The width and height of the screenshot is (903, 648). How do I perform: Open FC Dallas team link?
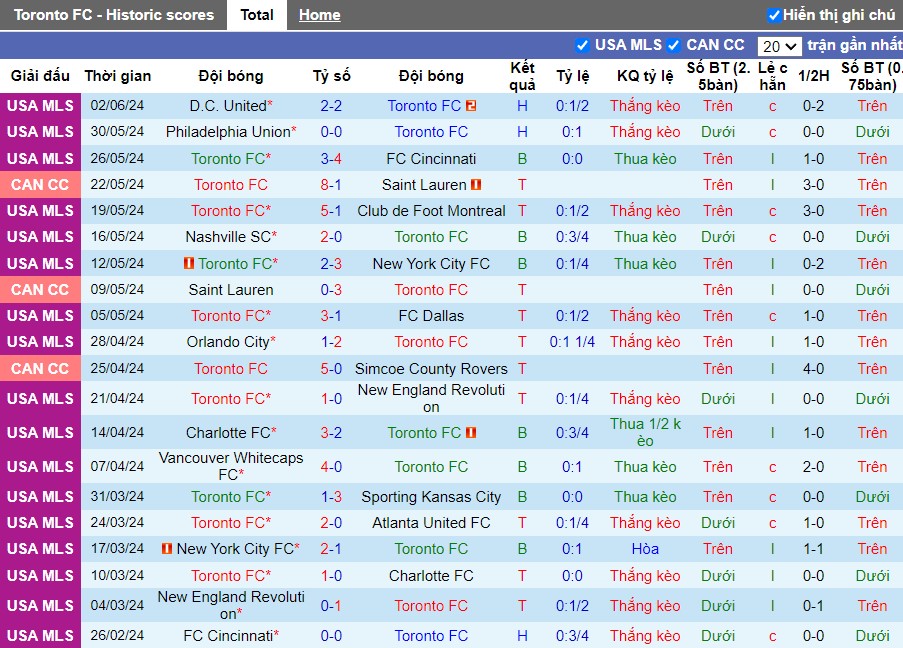tap(431, 316)
